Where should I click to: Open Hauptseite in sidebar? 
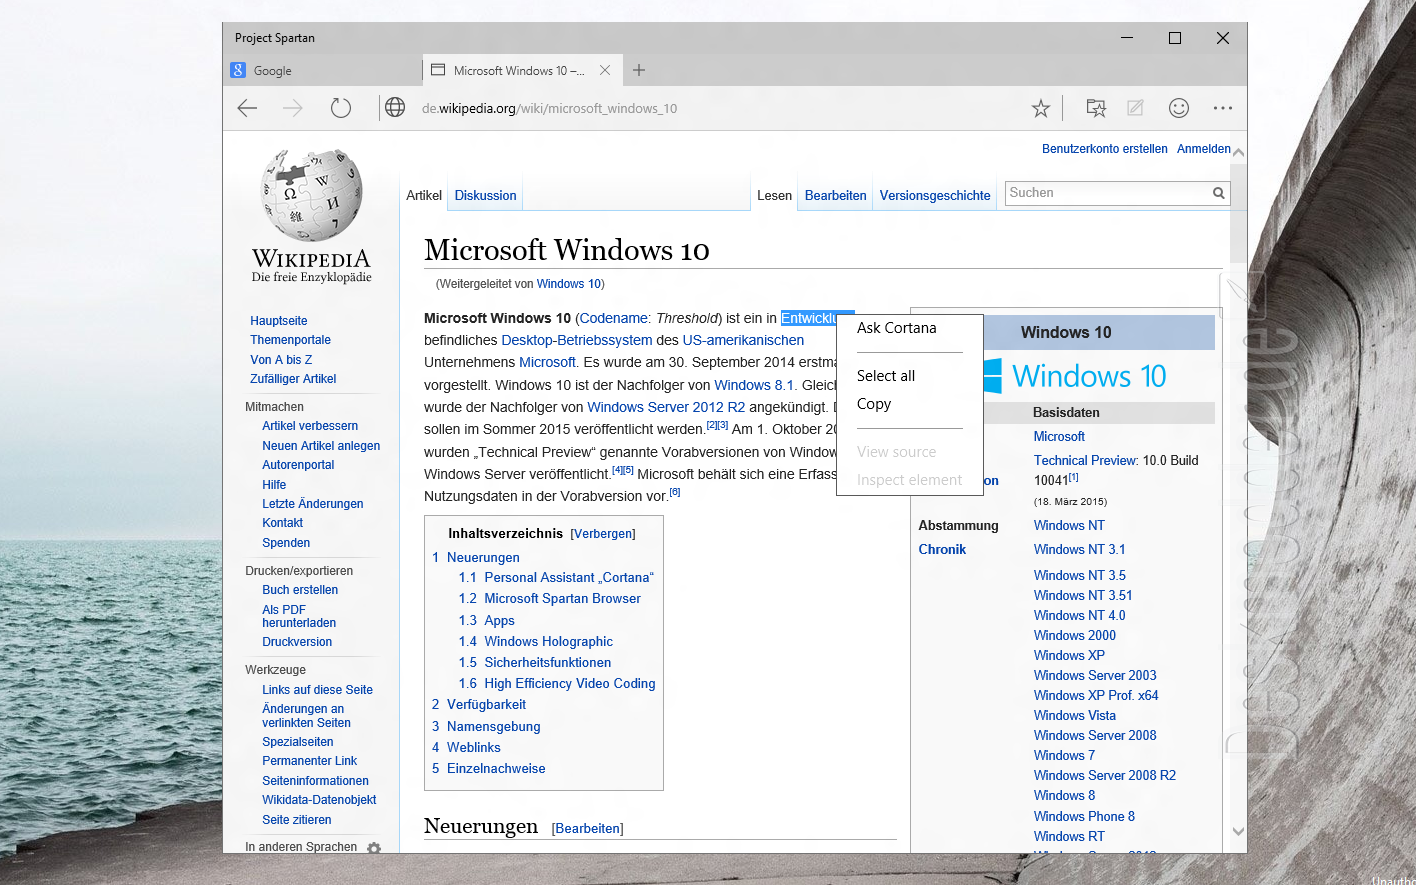[279, 321]
